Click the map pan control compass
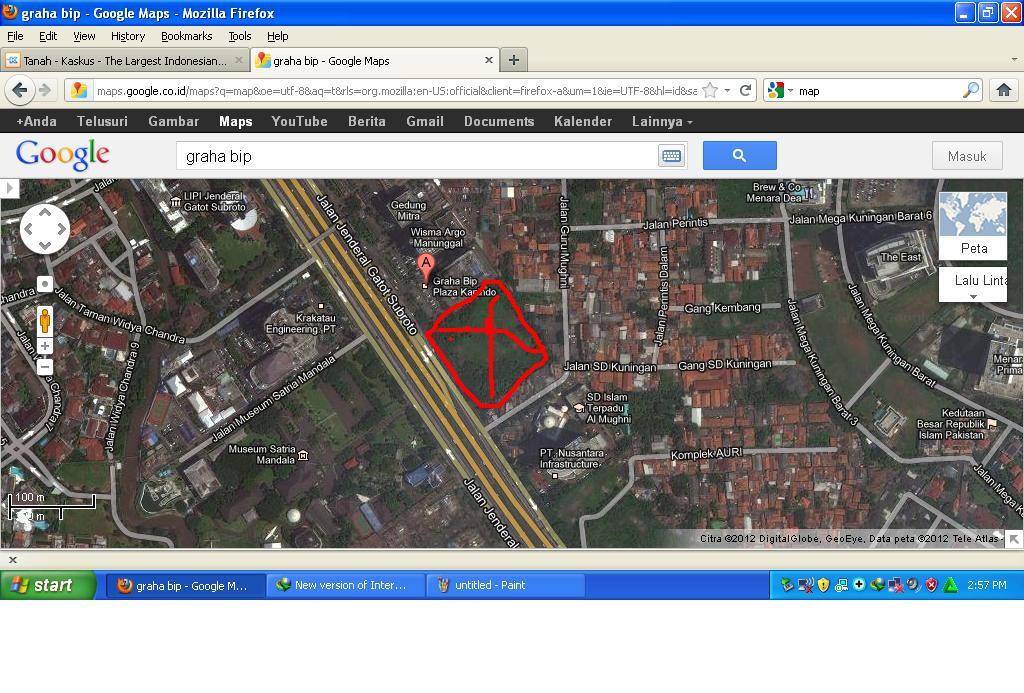This screenshot has height=693, width=1024. tap(44, 229)
